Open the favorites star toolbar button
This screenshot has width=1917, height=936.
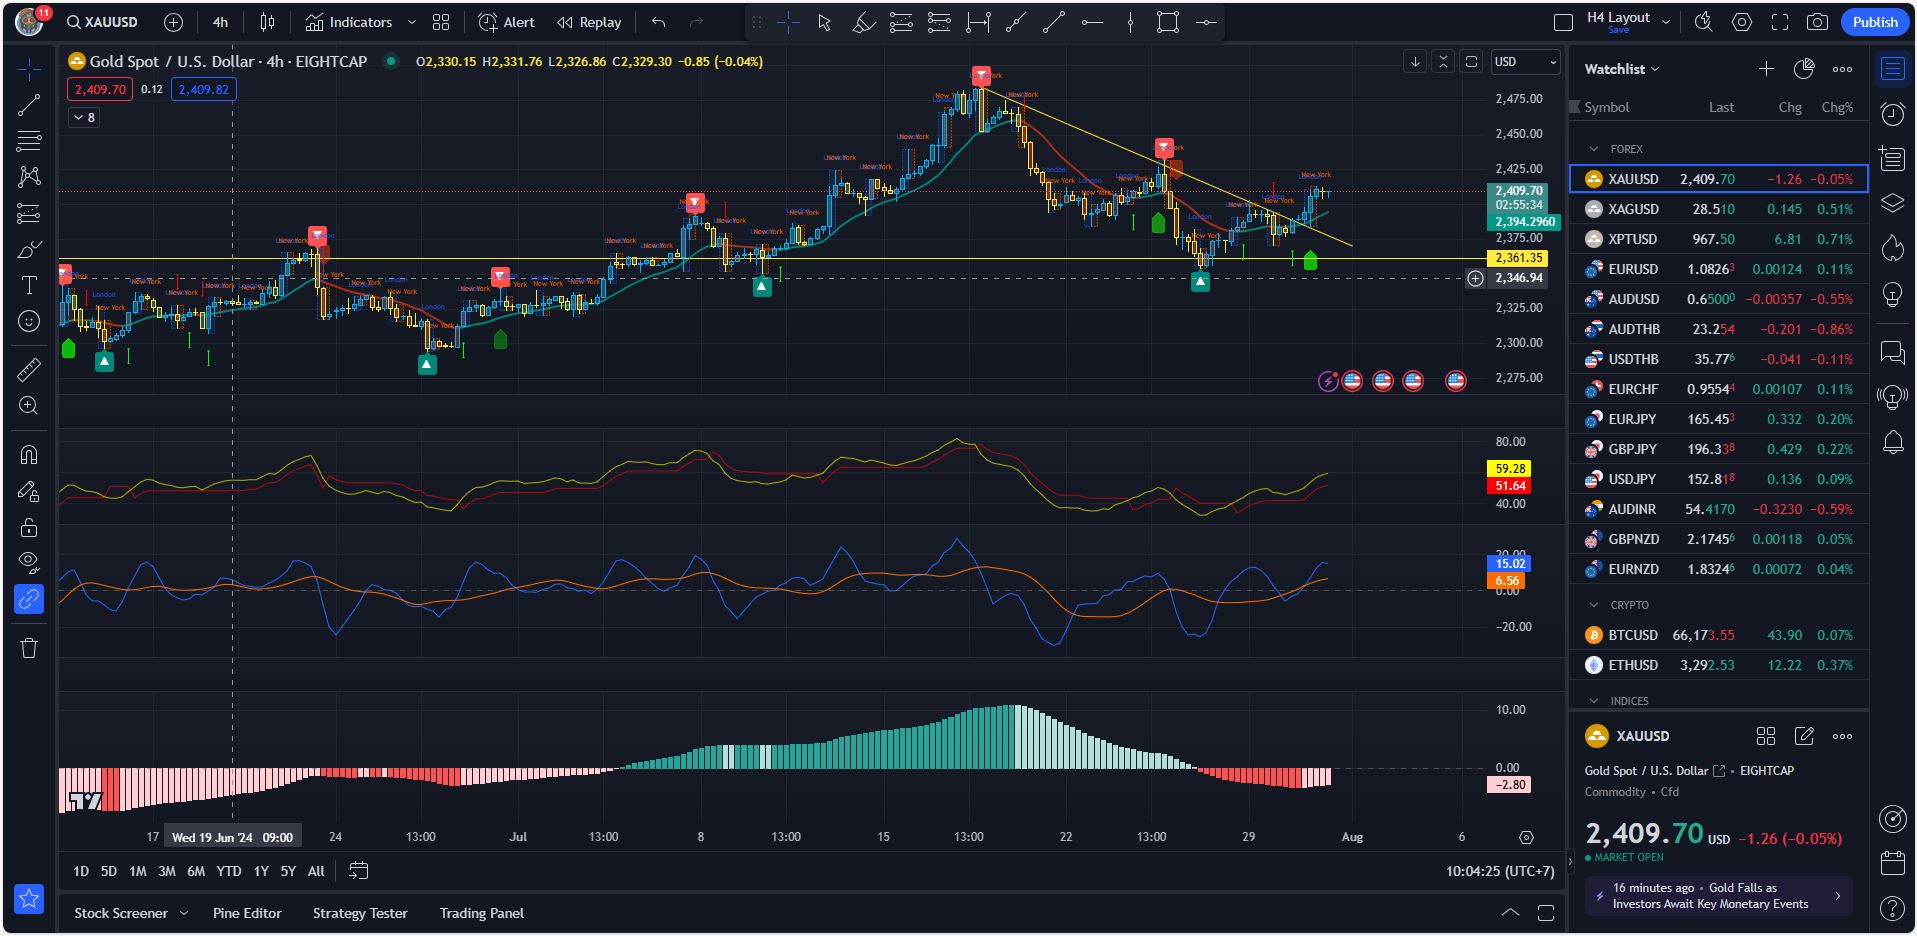pyautogui.click(x=29, y=899)
